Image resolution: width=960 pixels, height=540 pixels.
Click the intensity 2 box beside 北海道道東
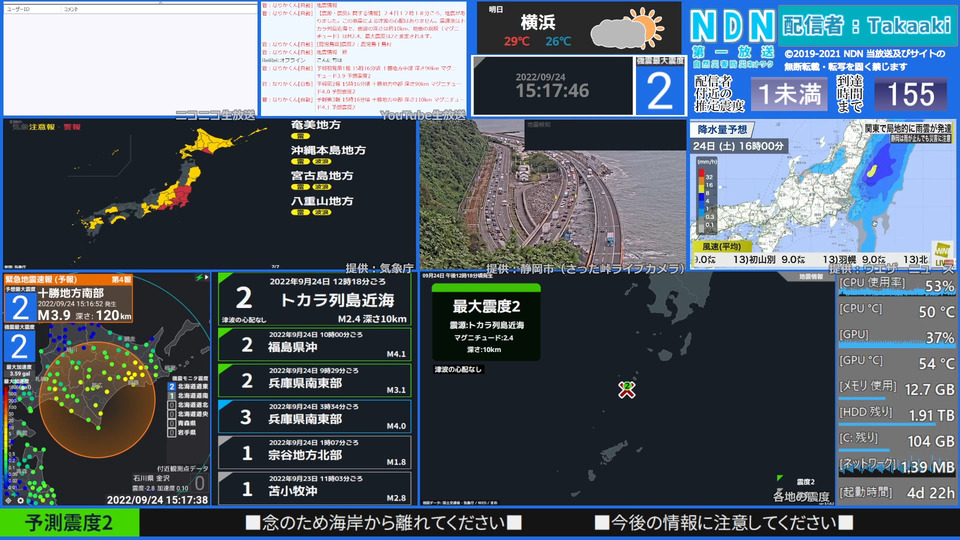172,387
